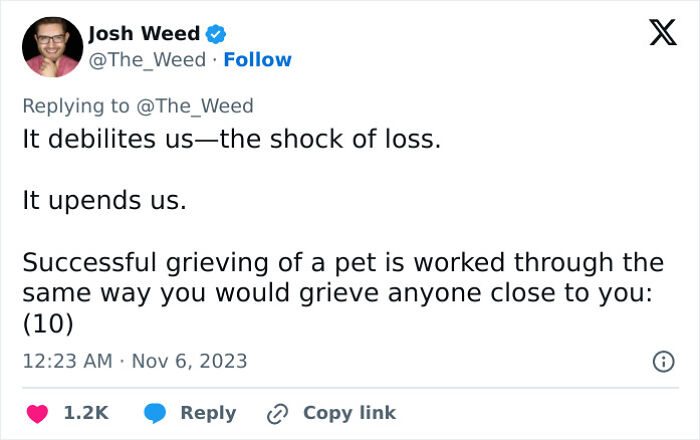Click the chain link icon
This screenshot has width=700, height=440.
[278, 412]
